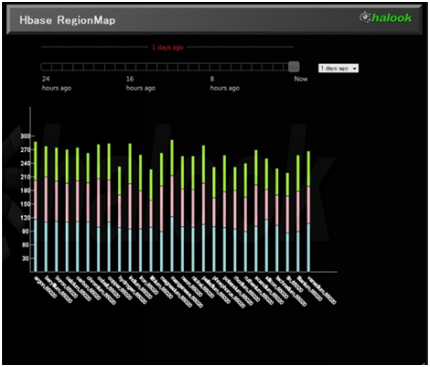The height and width of the screenshot is (367, 430).
Task: Click the pink segment of the rightmost bar
Action: click(308, 205)
